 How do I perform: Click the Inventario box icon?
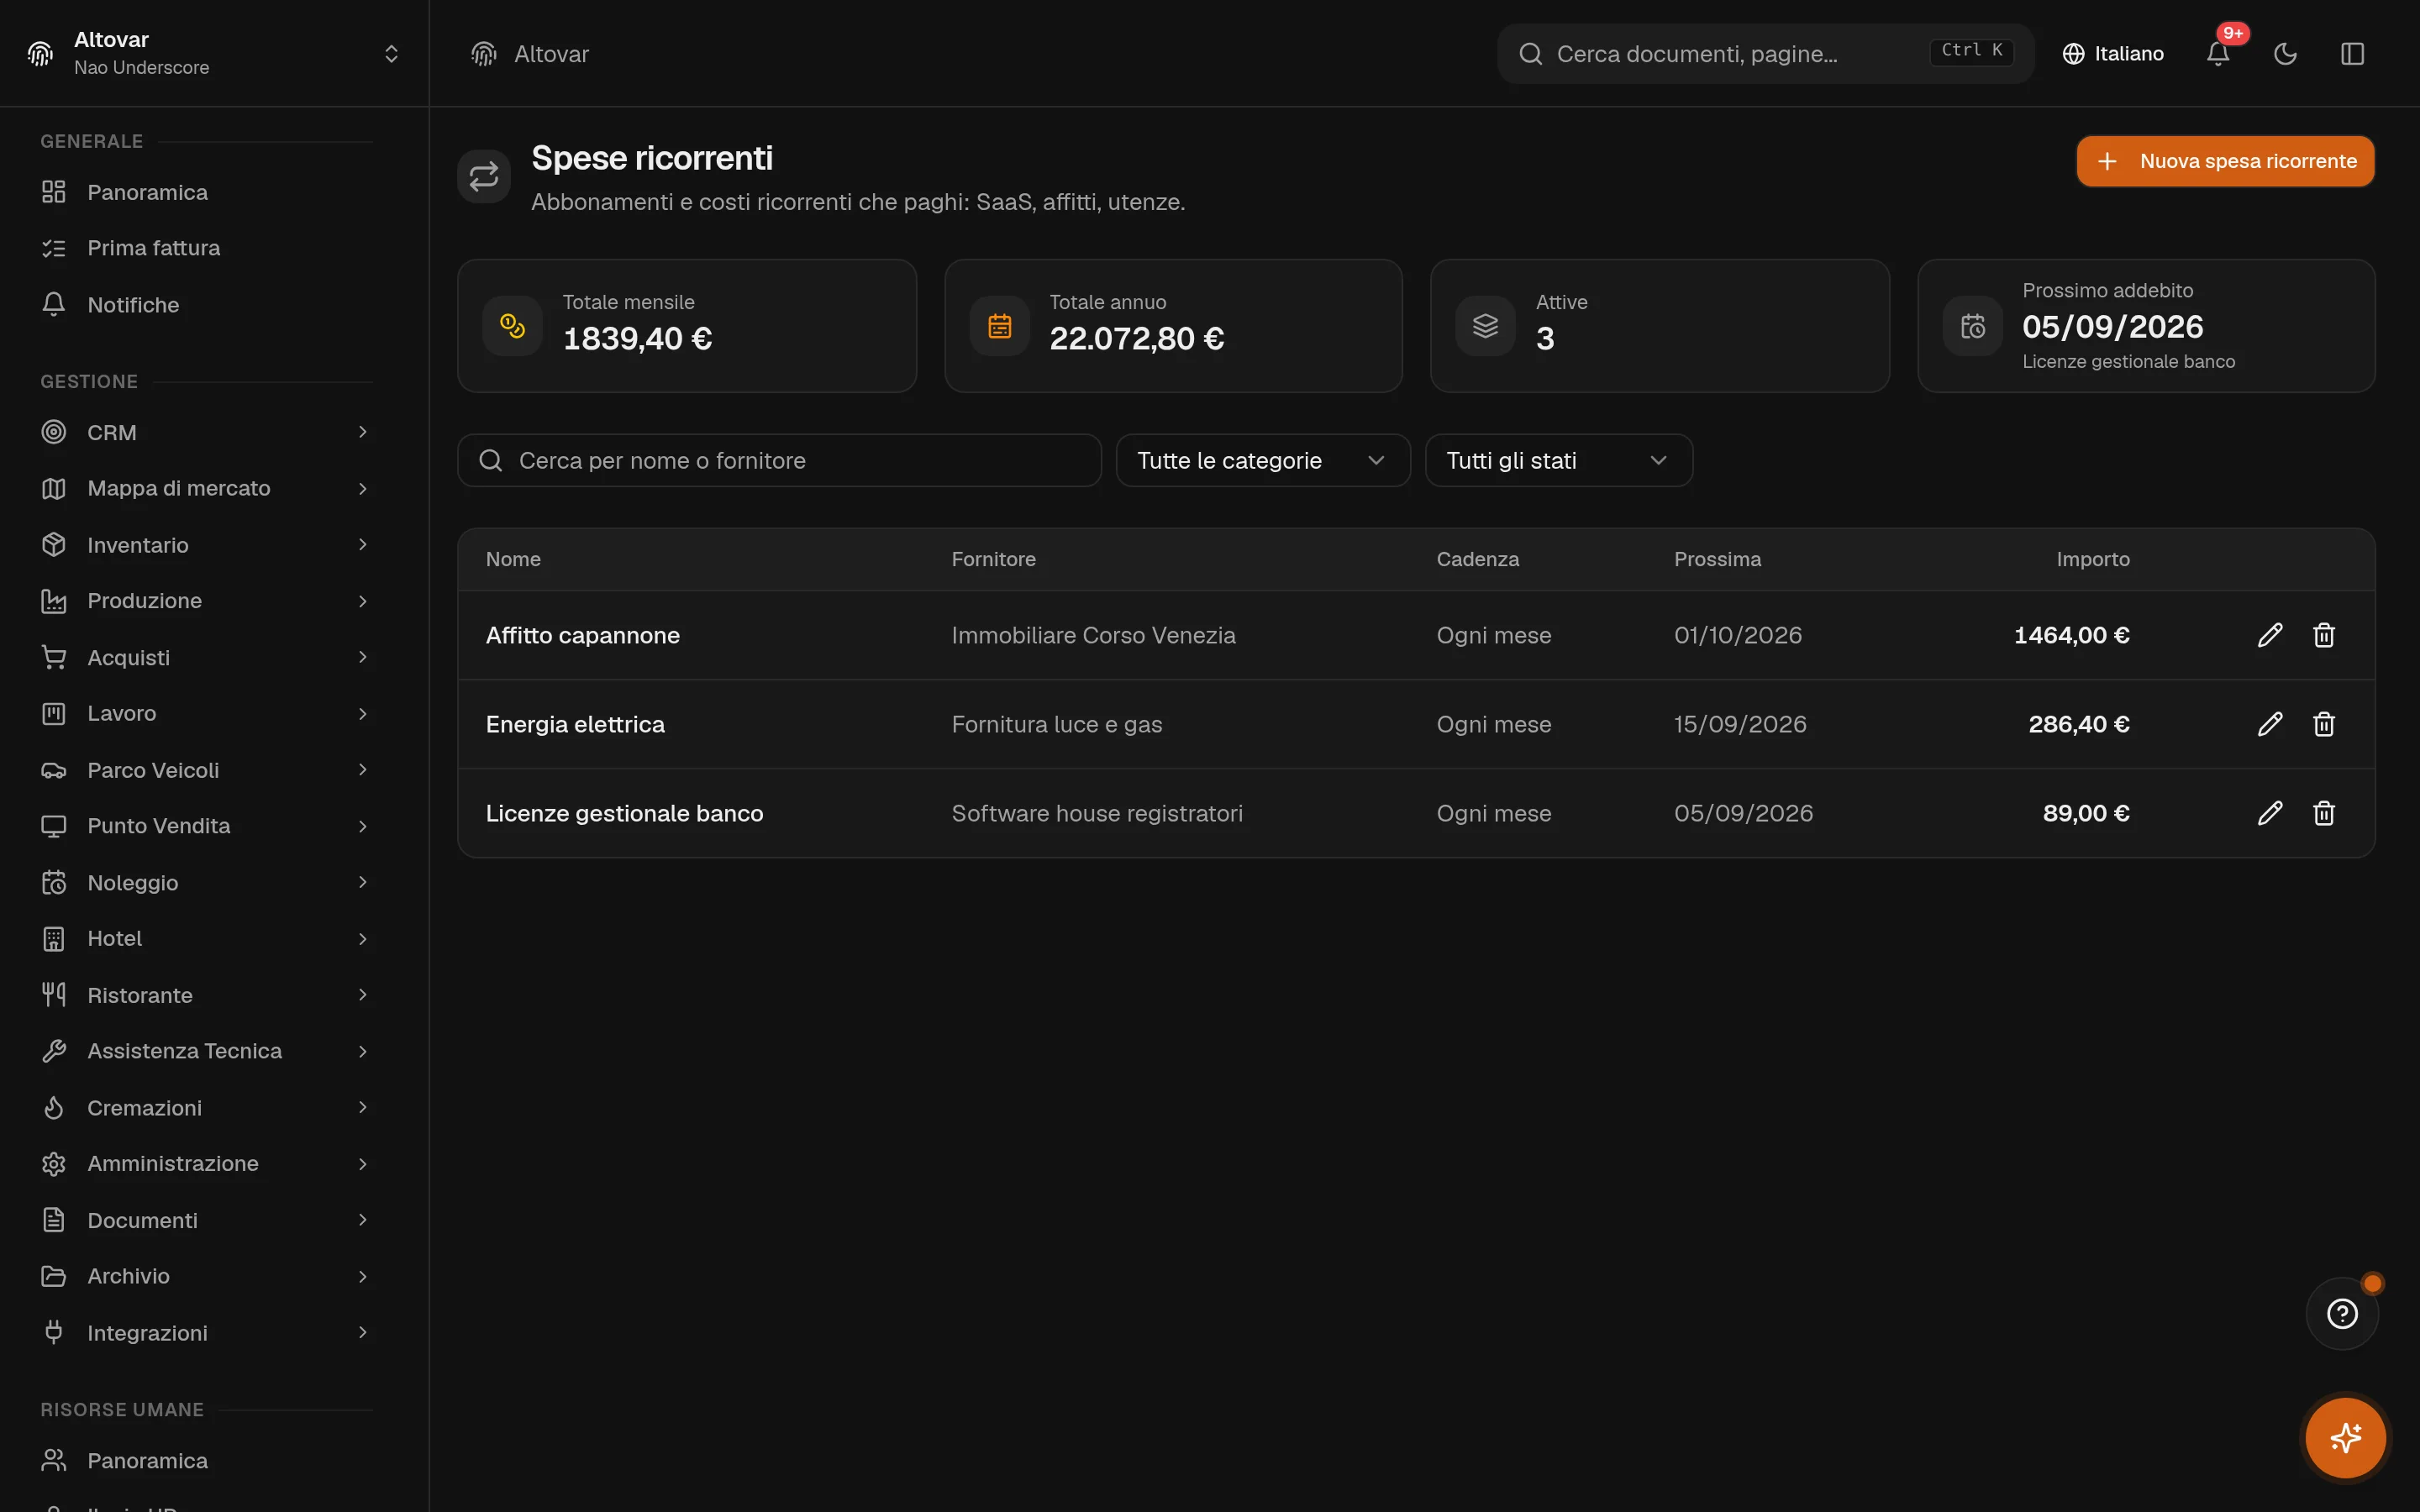tap(54, 544)
